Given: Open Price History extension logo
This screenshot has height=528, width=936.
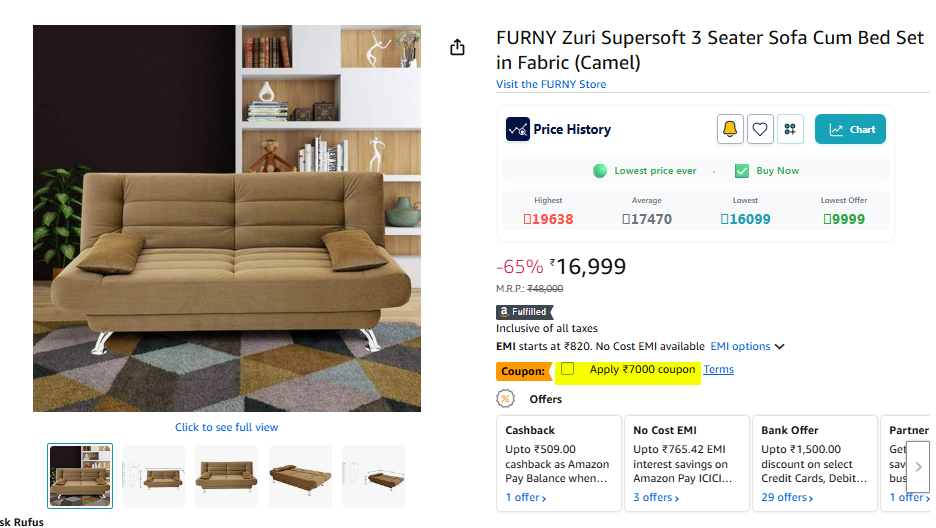Looking at the screenshot, I should click(x=518, y=129).
